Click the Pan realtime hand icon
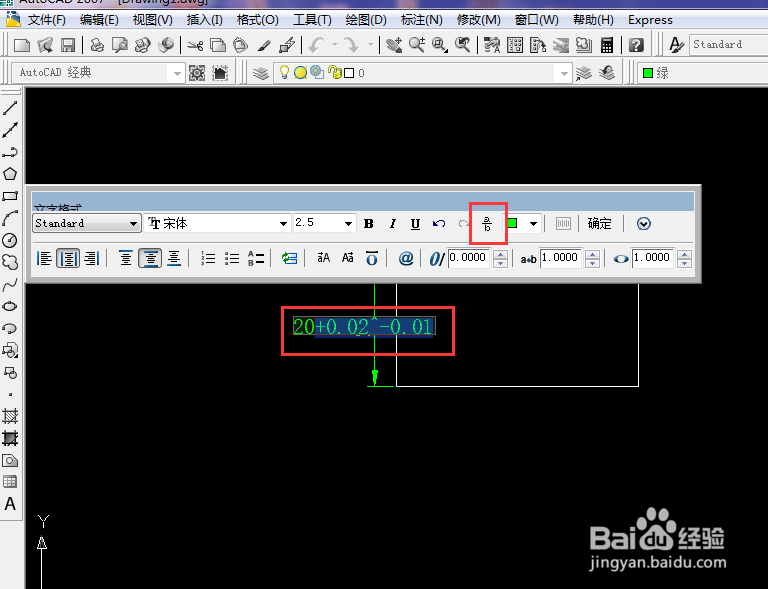 [394, 46]
